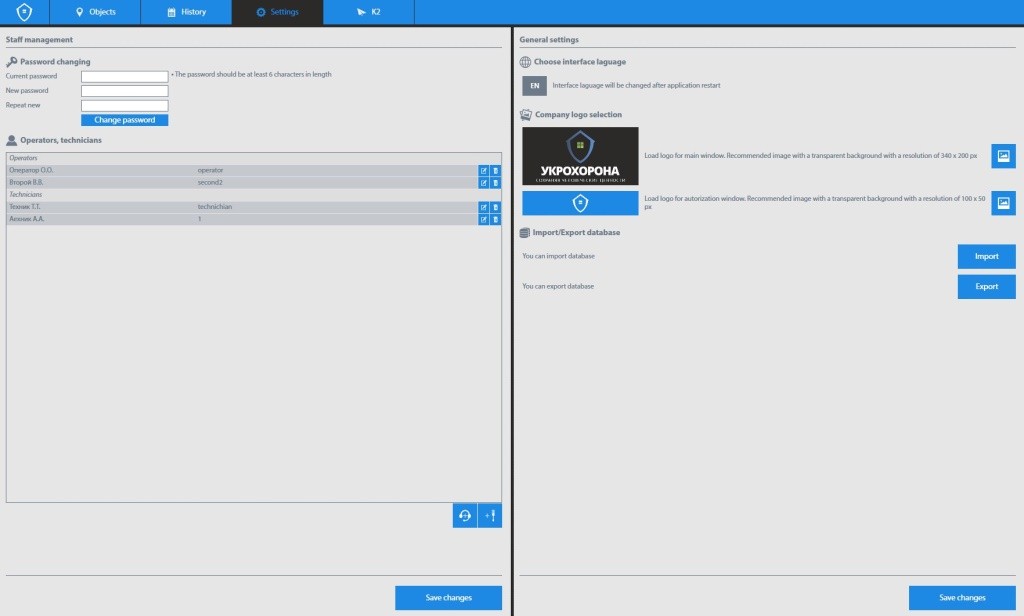This screenshot has width=1024, height=616.
Task: Click the database icon beside Import/Export database
Action: pyautogui.click(x=524, y=233)
